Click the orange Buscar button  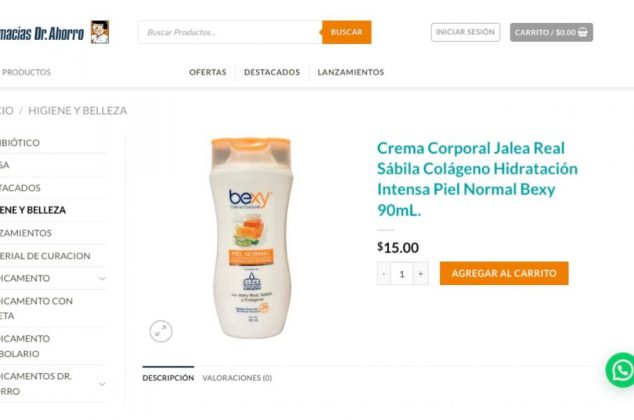[347, 32]
